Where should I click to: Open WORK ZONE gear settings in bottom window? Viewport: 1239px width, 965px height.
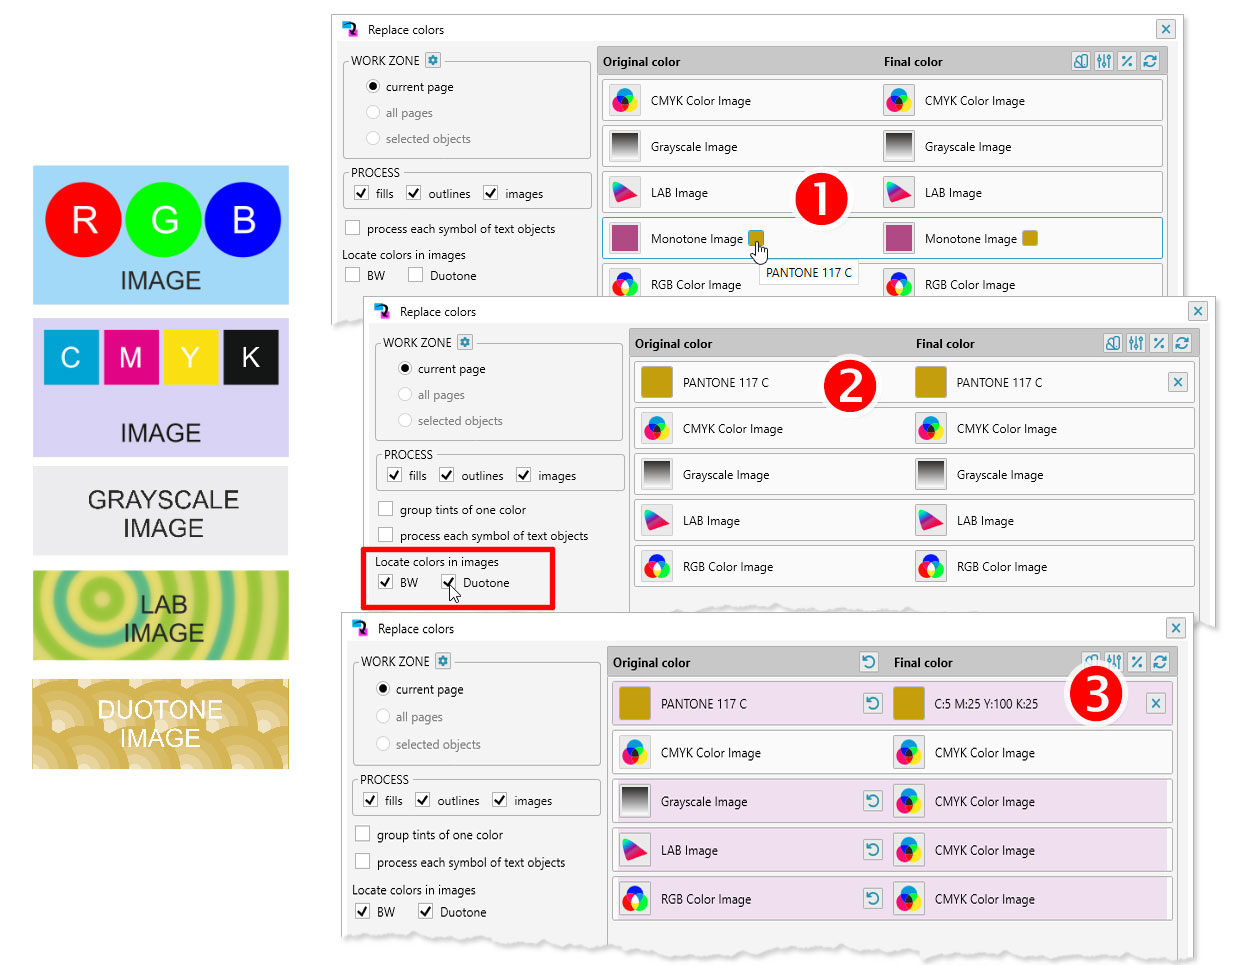[x=443, y=661]
